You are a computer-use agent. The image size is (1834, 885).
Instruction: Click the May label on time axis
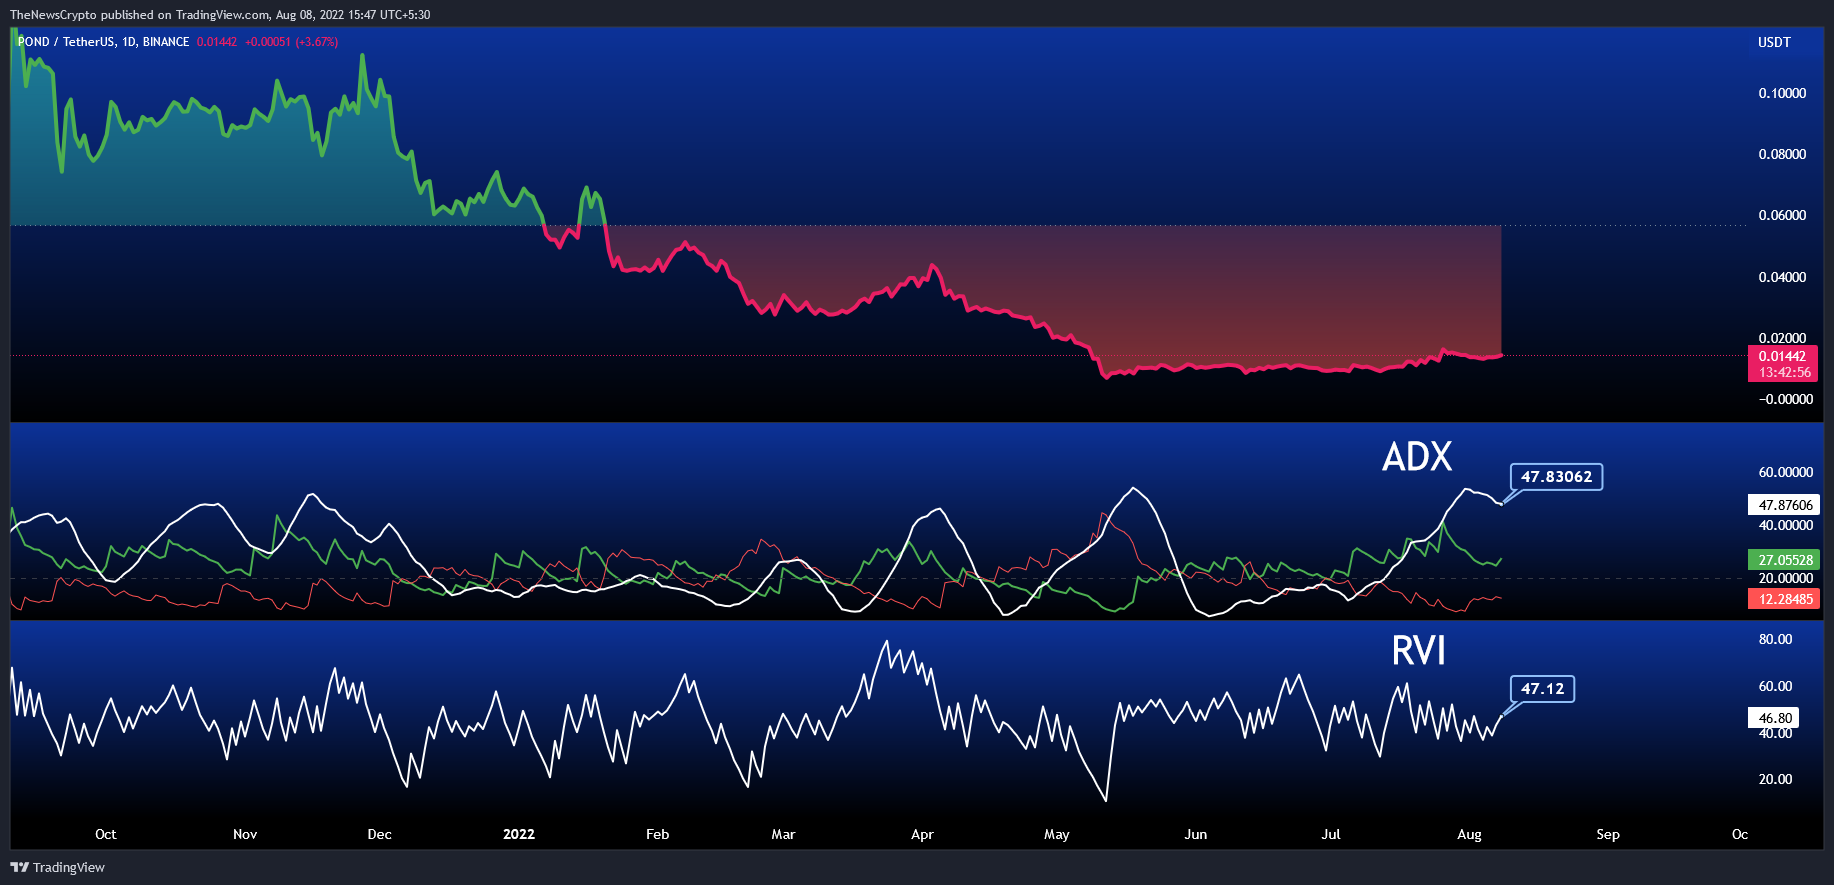1056,834
